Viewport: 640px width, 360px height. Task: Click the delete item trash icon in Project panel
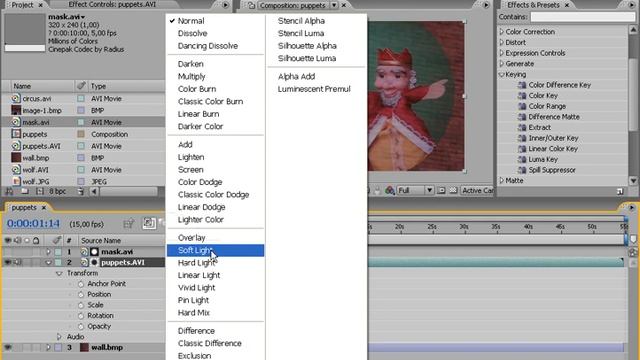[81, 191]
